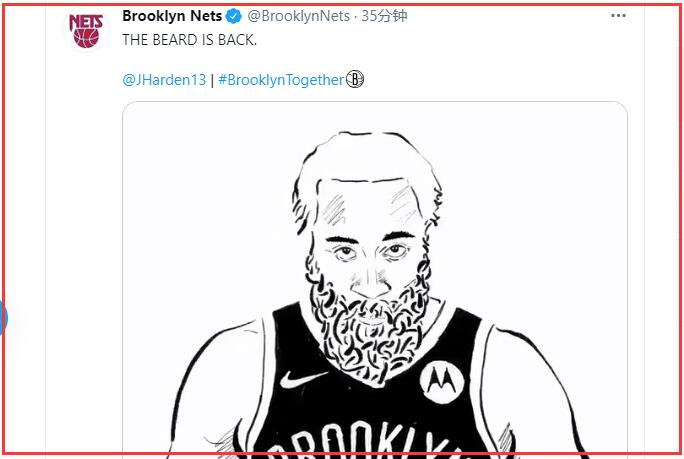Click the THE BEARD IS BACK text
The width and height of the screenshot is (684, 459).
(189, 41)
